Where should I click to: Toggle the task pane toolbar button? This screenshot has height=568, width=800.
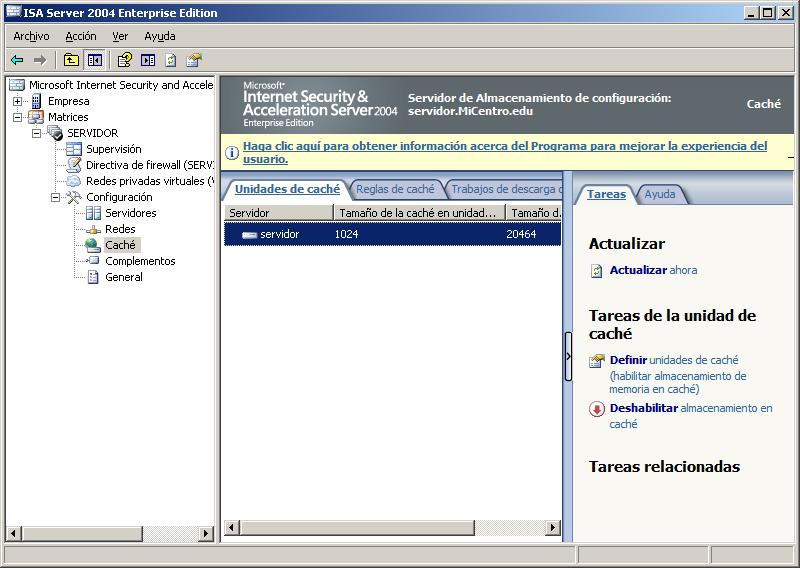pyautogui.click(x=148, y=60)
